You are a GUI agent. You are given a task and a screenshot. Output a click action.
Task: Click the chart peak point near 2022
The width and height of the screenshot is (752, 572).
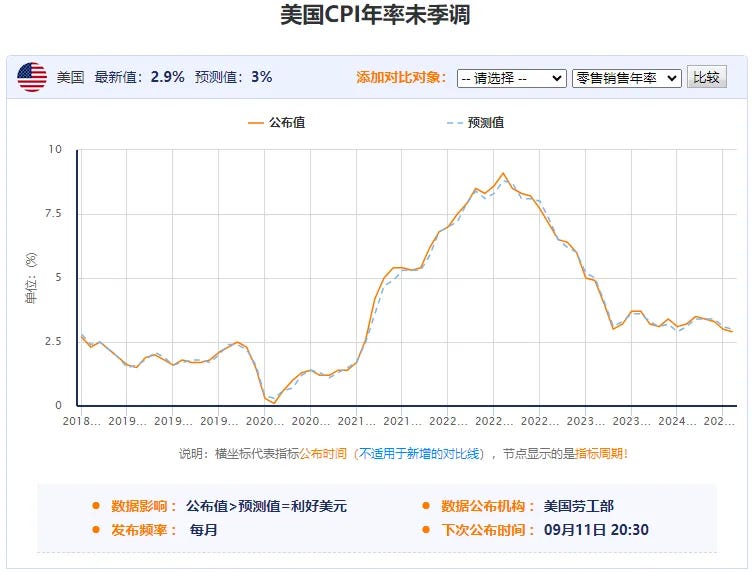pyautogui.click(x=503, y=173)
